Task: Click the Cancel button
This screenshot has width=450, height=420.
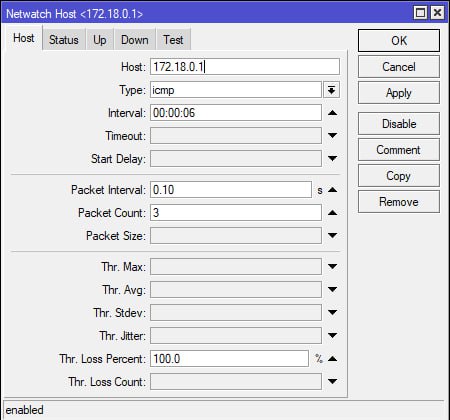Action: coord(399,67)
